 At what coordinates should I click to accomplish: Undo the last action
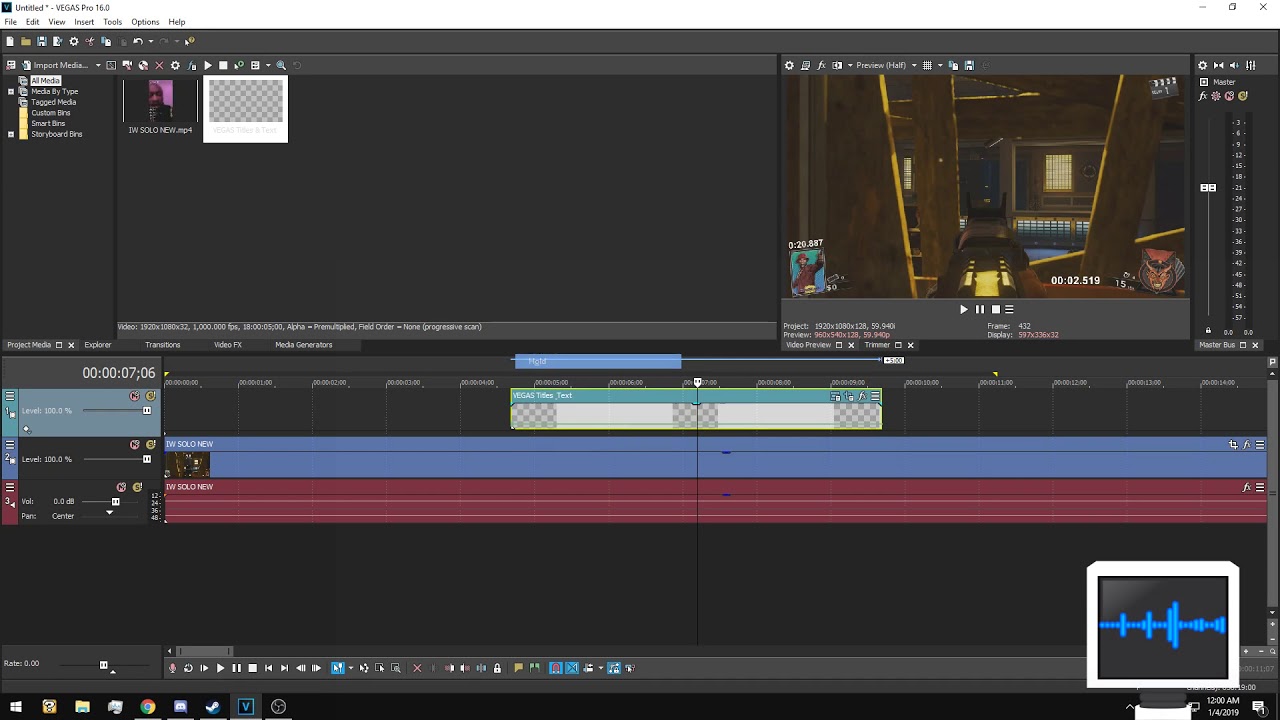pyautogui.click(x=138, y=41)
